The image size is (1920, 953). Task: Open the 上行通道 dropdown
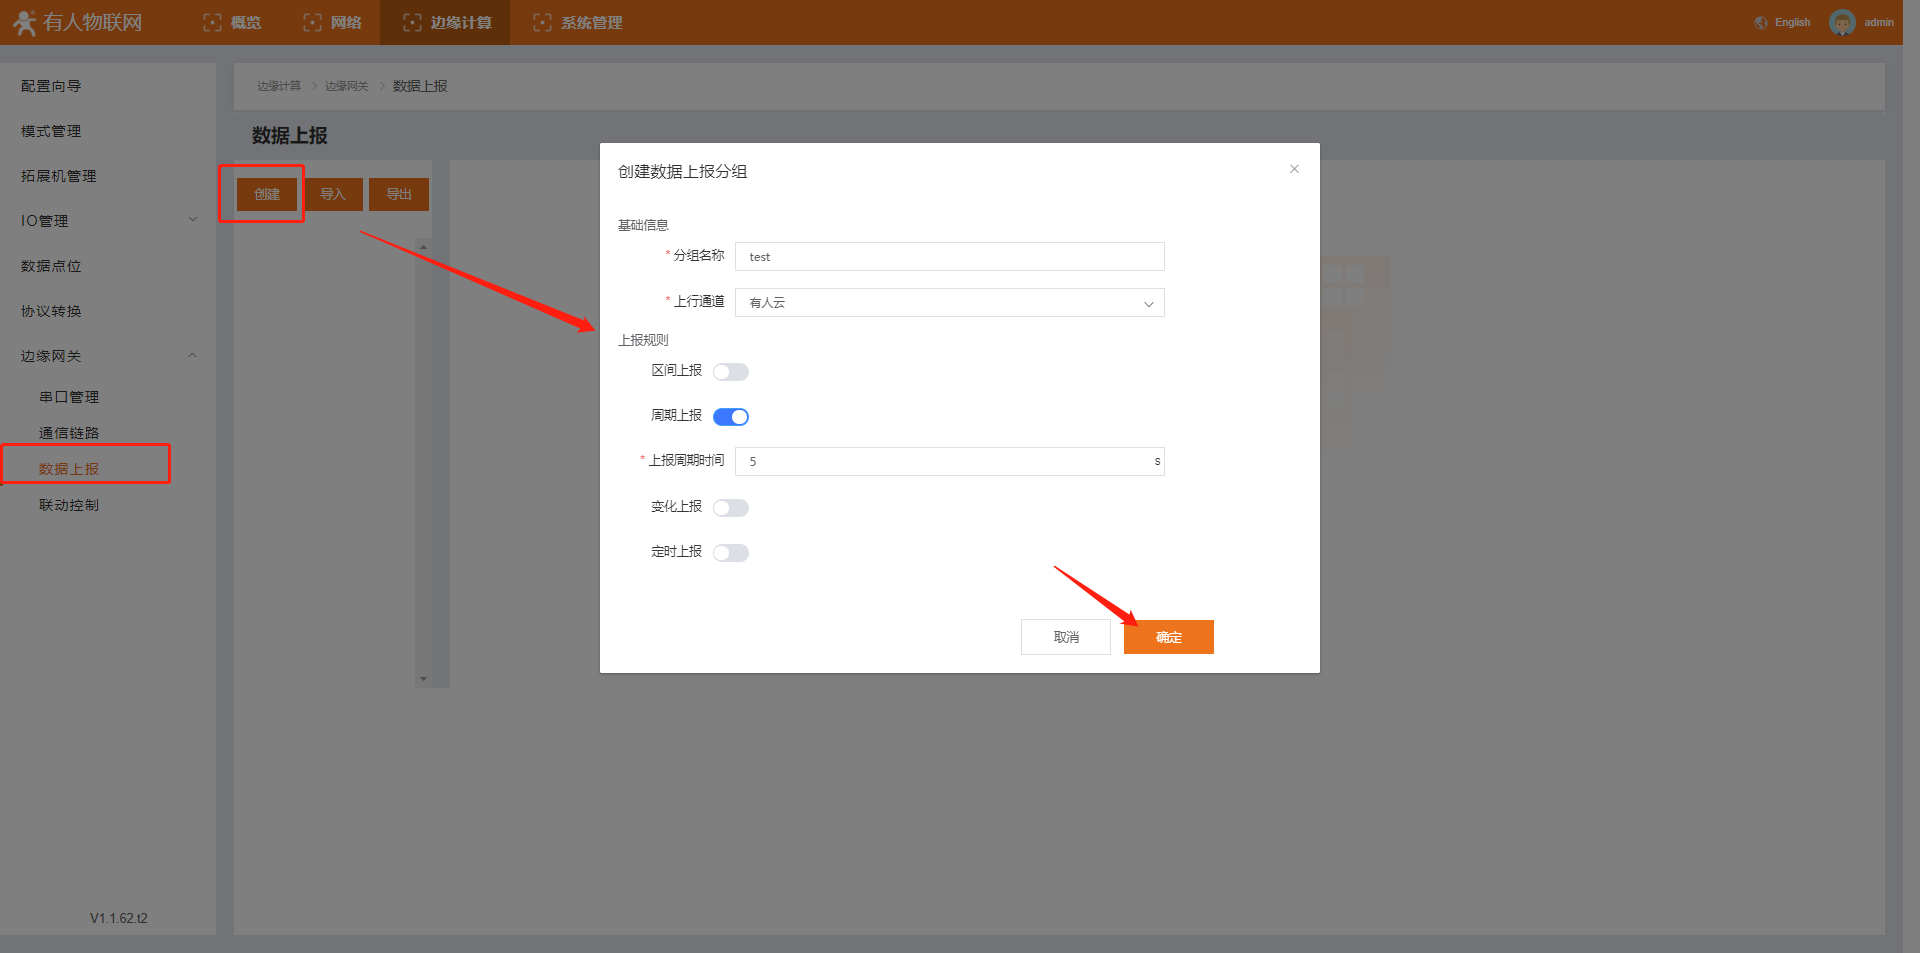(949, 303)
